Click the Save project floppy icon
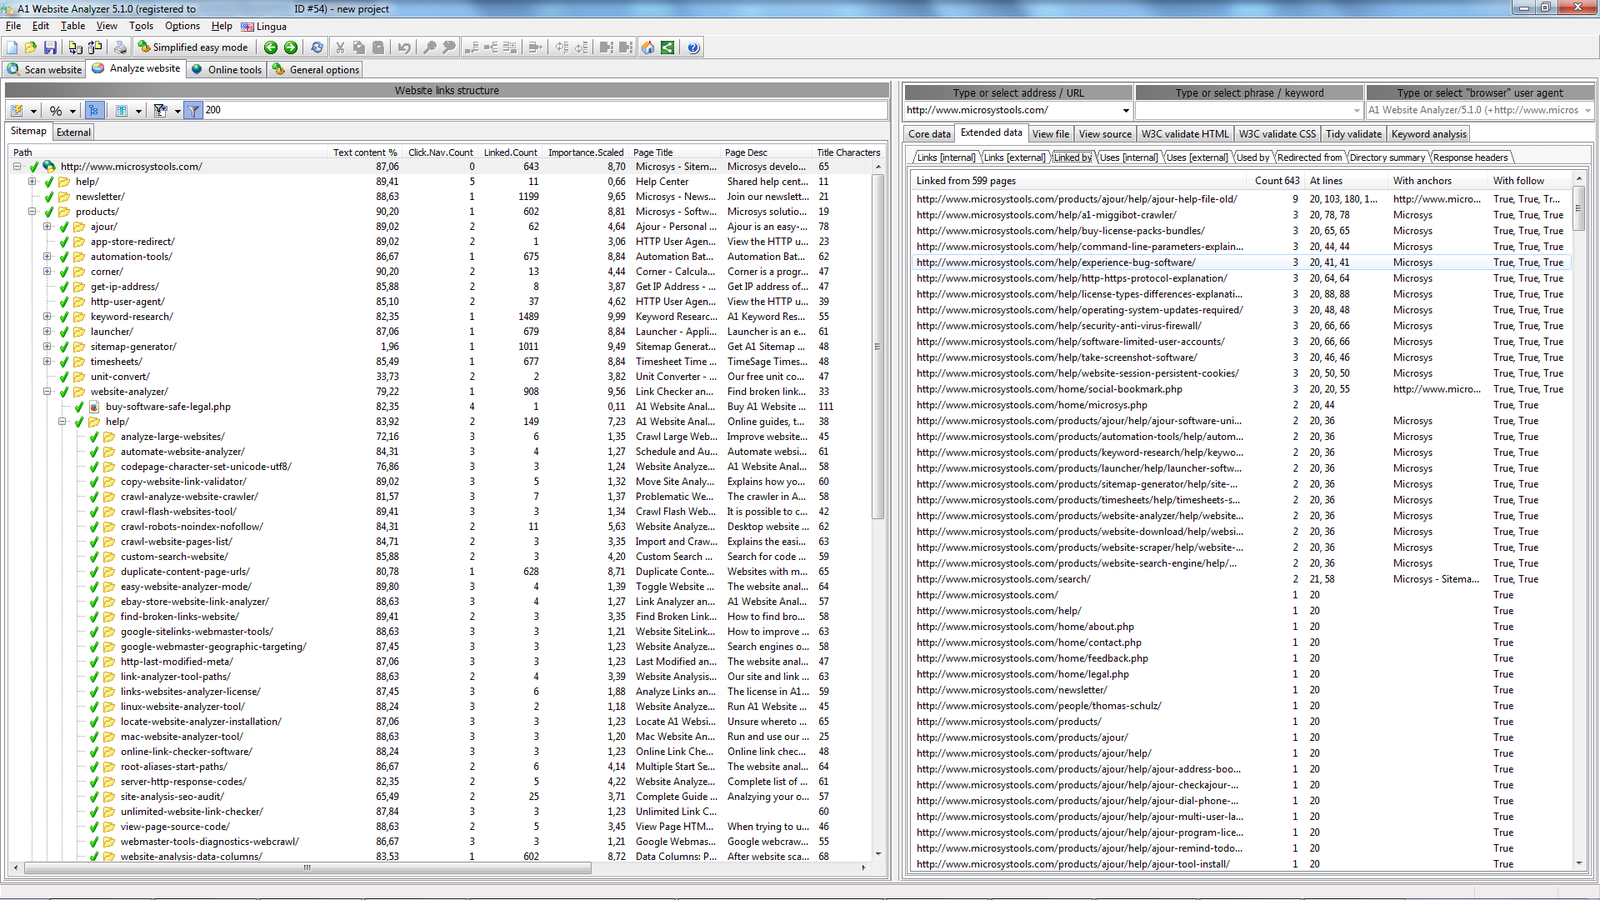The width and height of the screenshot is (1600, 900). tap(50, 47)
